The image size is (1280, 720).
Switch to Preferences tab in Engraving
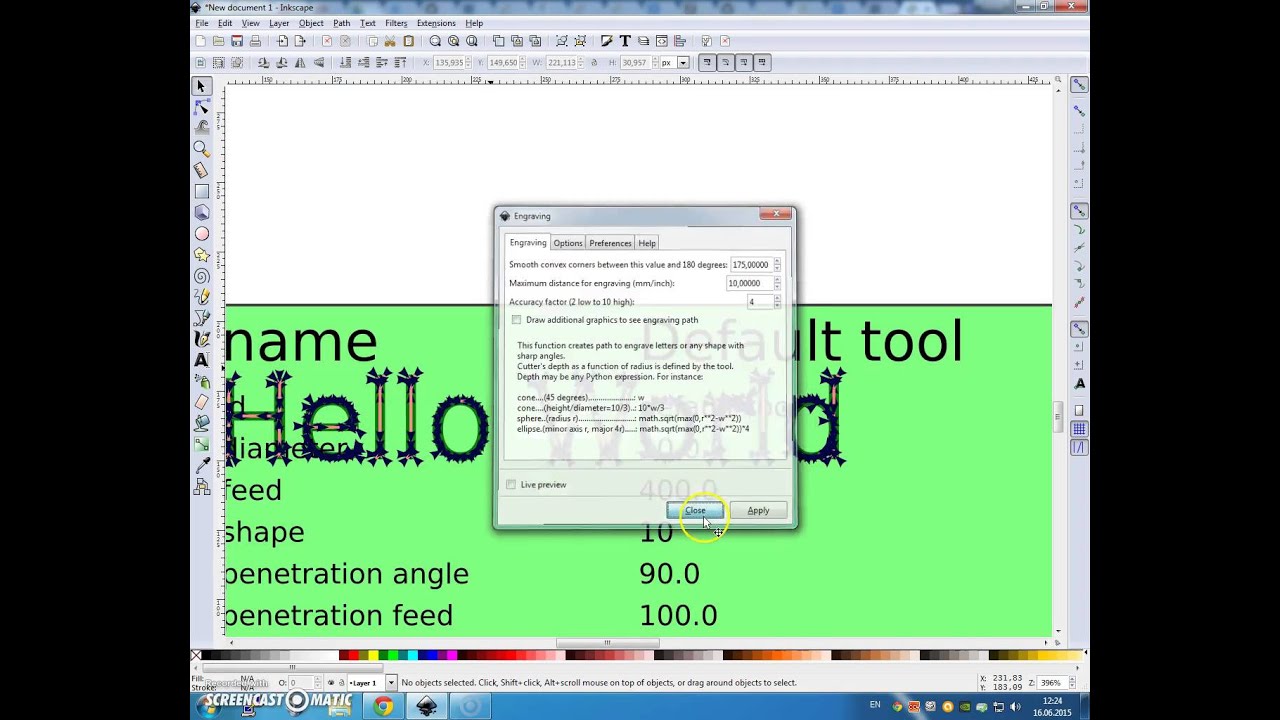tap(610, 243)
